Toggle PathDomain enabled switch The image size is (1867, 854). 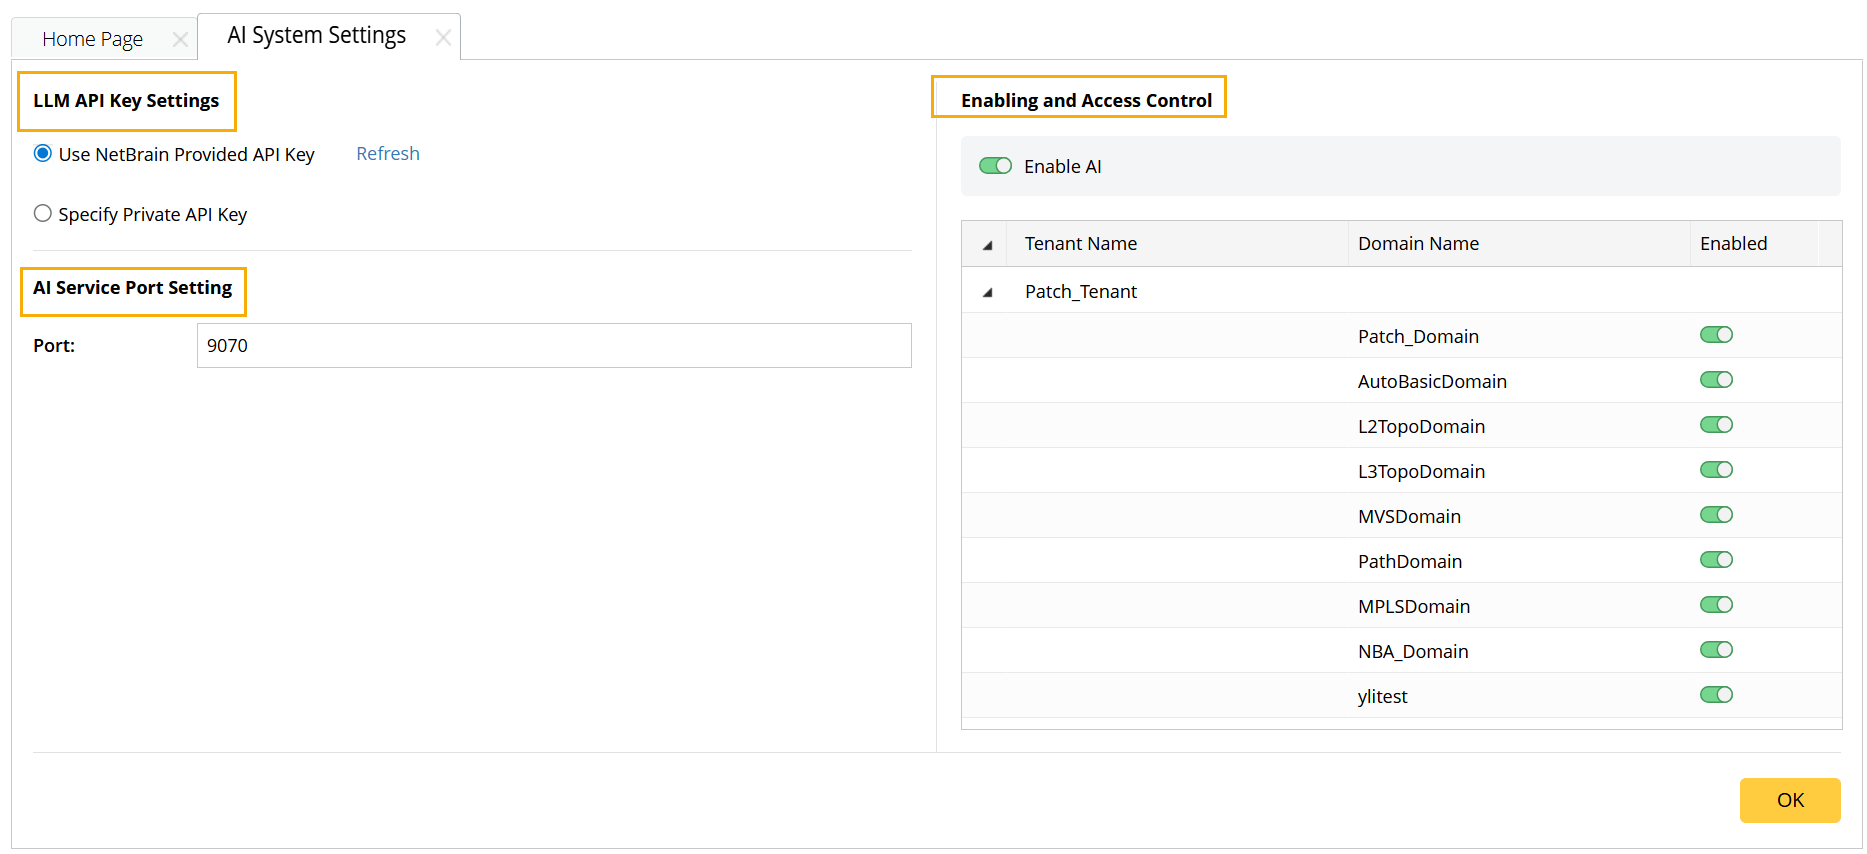click(1716, 560)
